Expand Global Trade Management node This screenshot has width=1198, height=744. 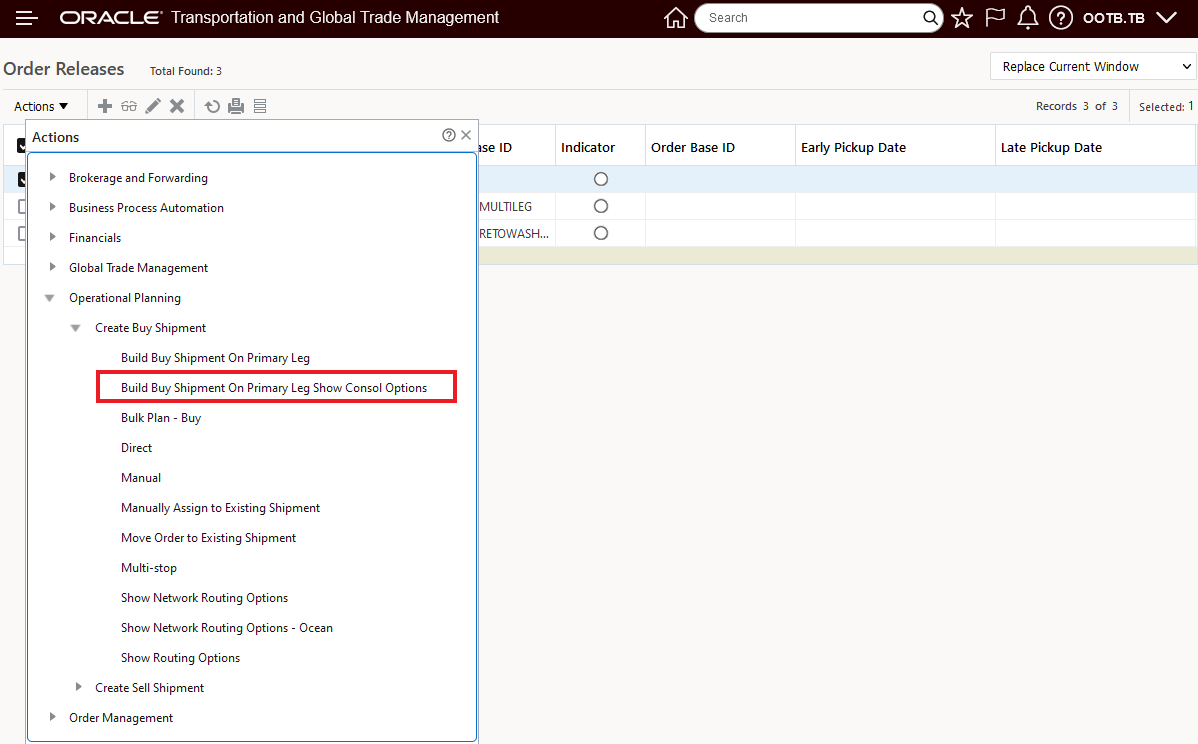point(52,267)
